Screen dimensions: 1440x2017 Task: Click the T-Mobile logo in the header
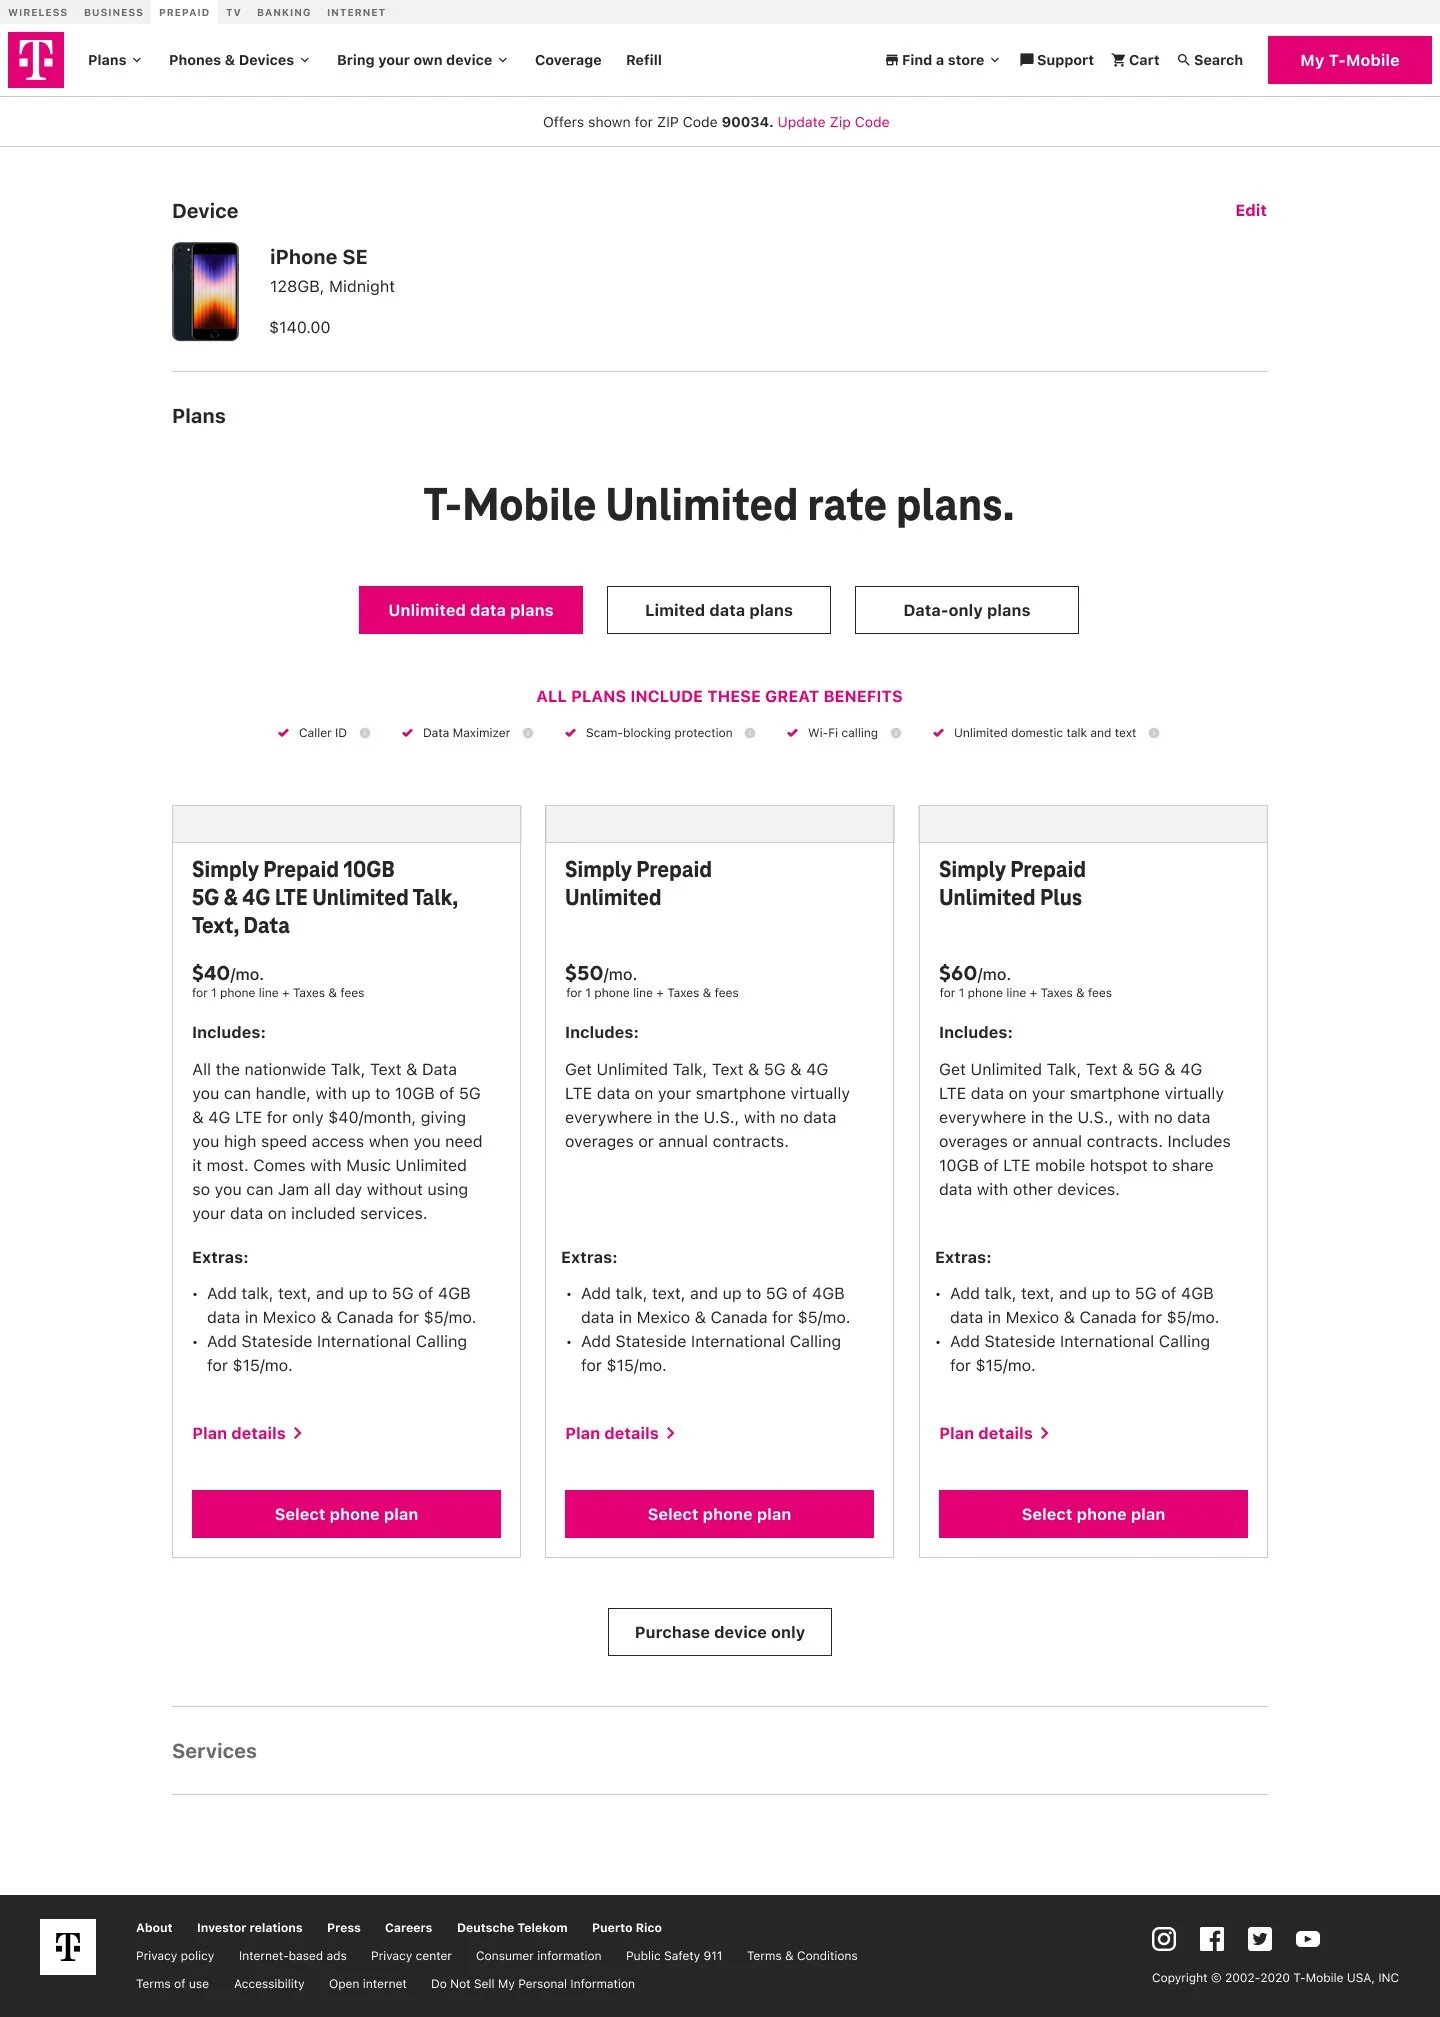36,60
